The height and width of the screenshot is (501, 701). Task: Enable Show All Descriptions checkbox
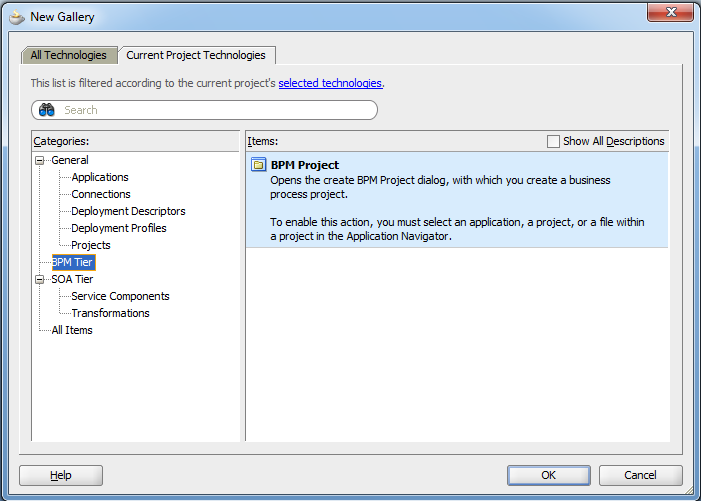click(x=553, y=141)
